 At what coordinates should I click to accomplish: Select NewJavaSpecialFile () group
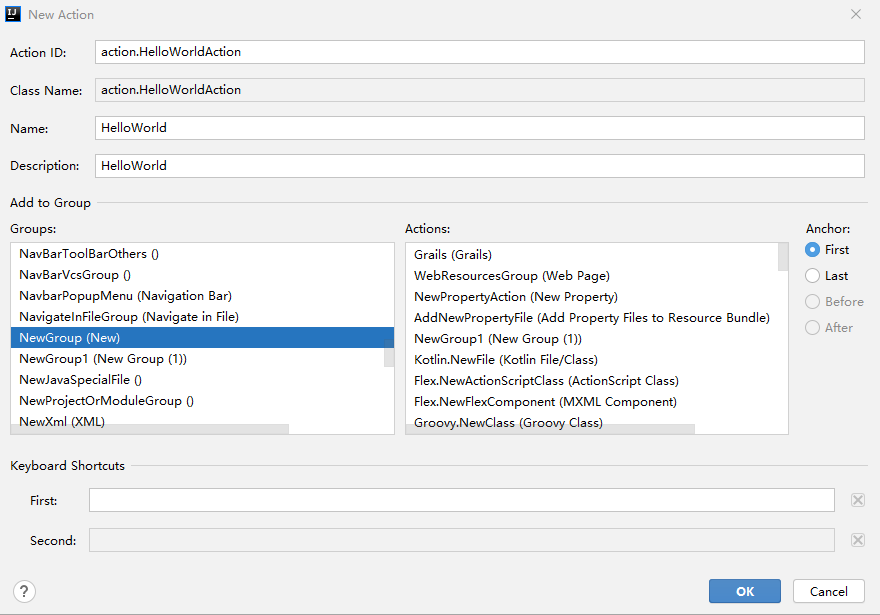point(202,380)
